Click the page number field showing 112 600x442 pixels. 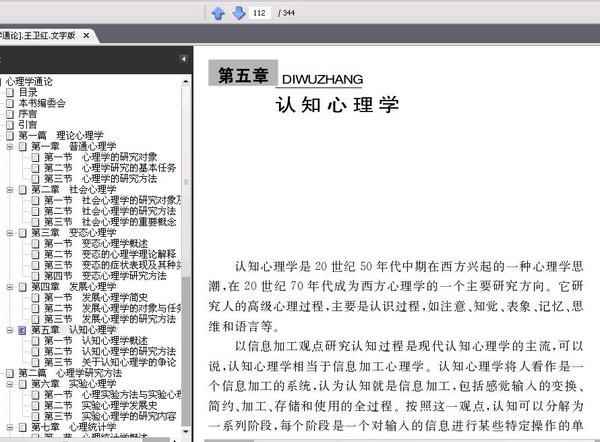click(259, 13)
